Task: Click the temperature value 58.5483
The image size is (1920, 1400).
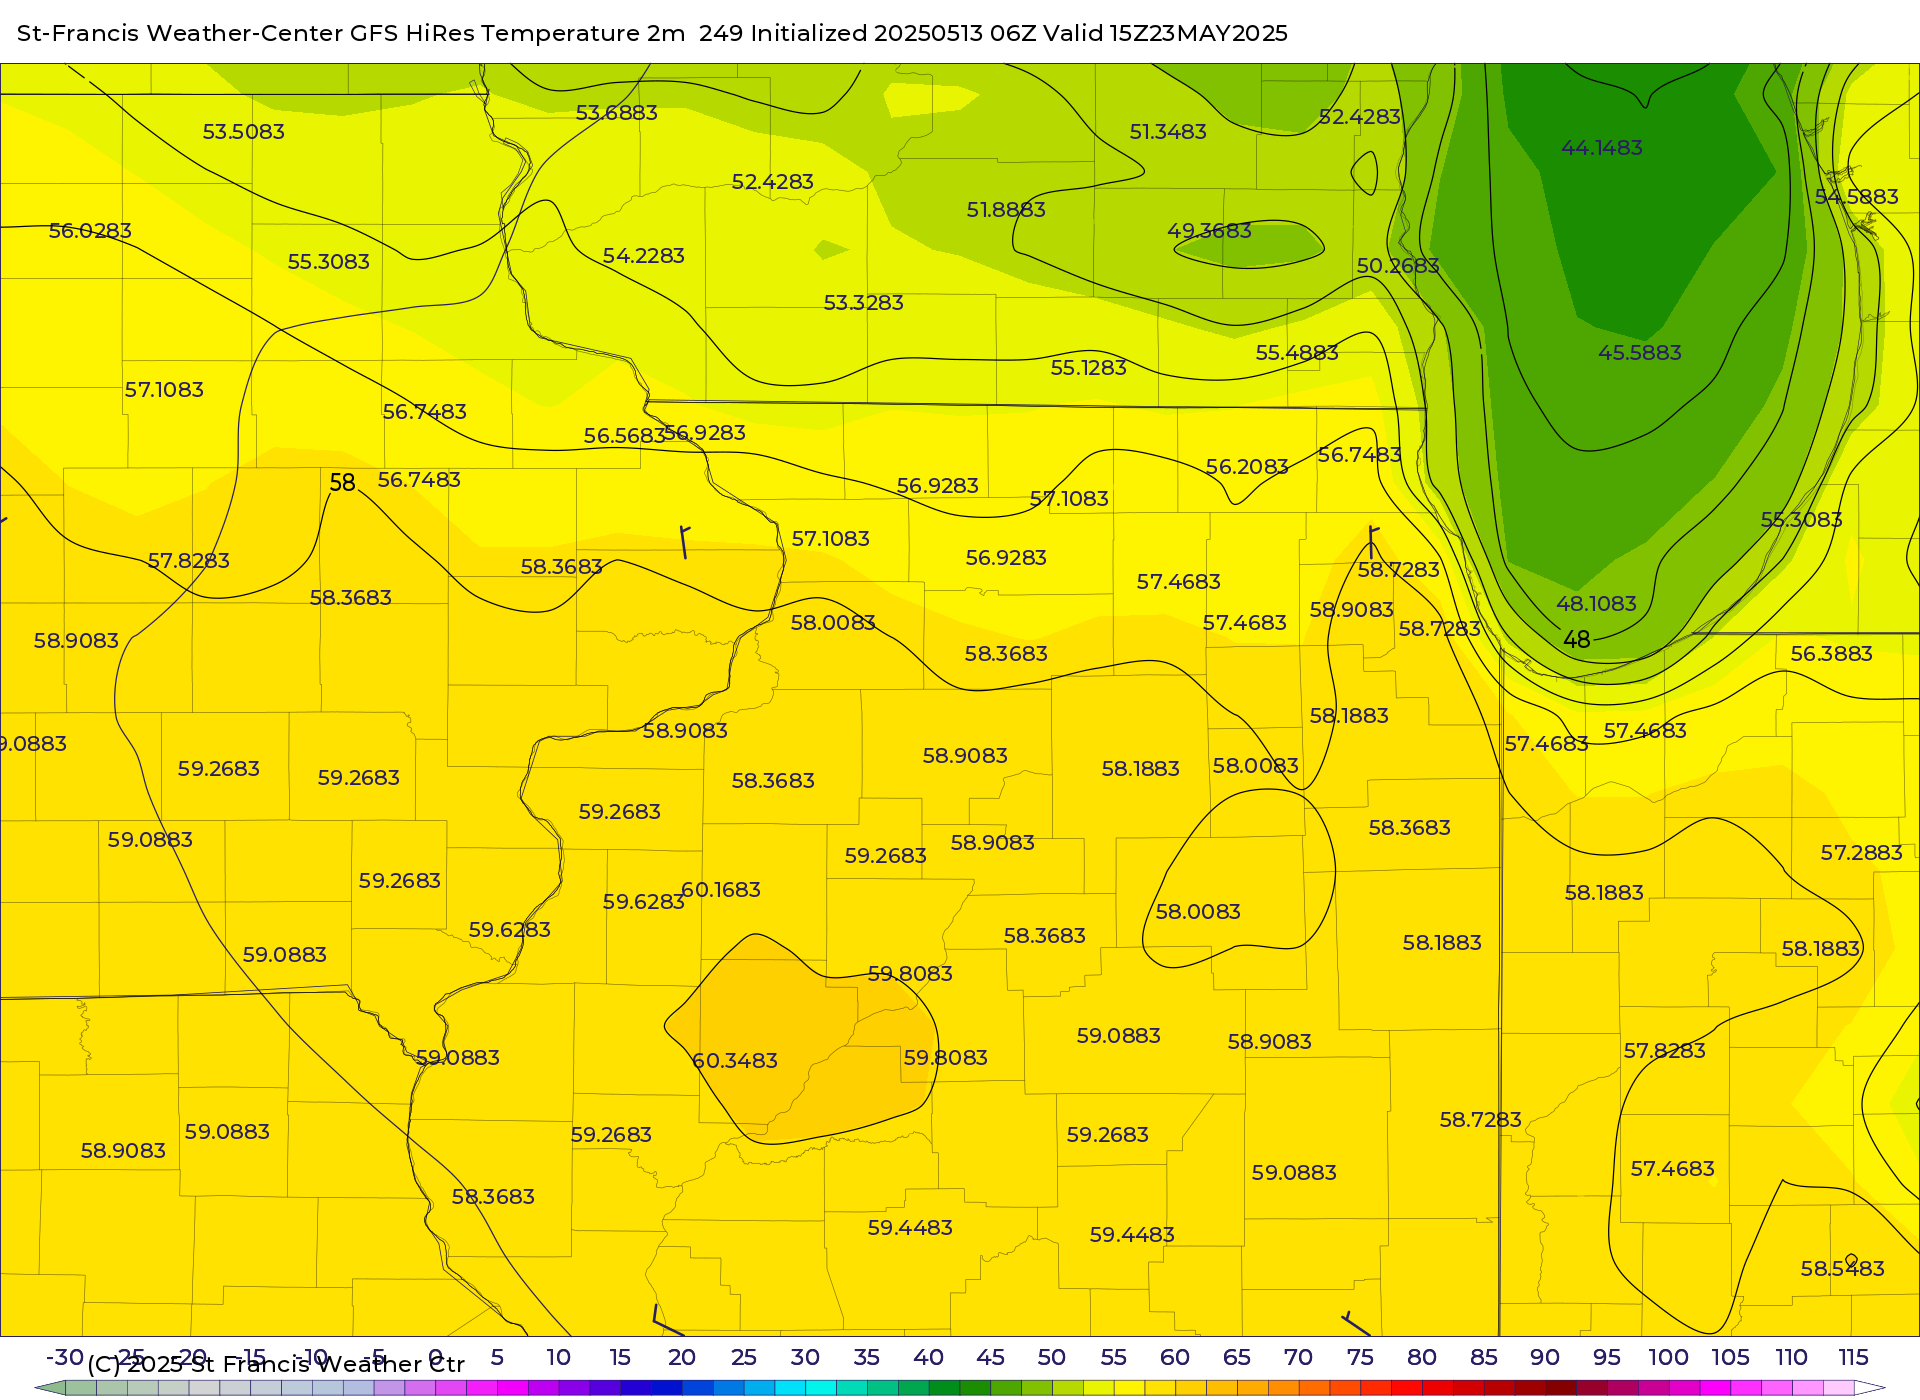Action: pyautogui.click(x=1842, y=1269)
